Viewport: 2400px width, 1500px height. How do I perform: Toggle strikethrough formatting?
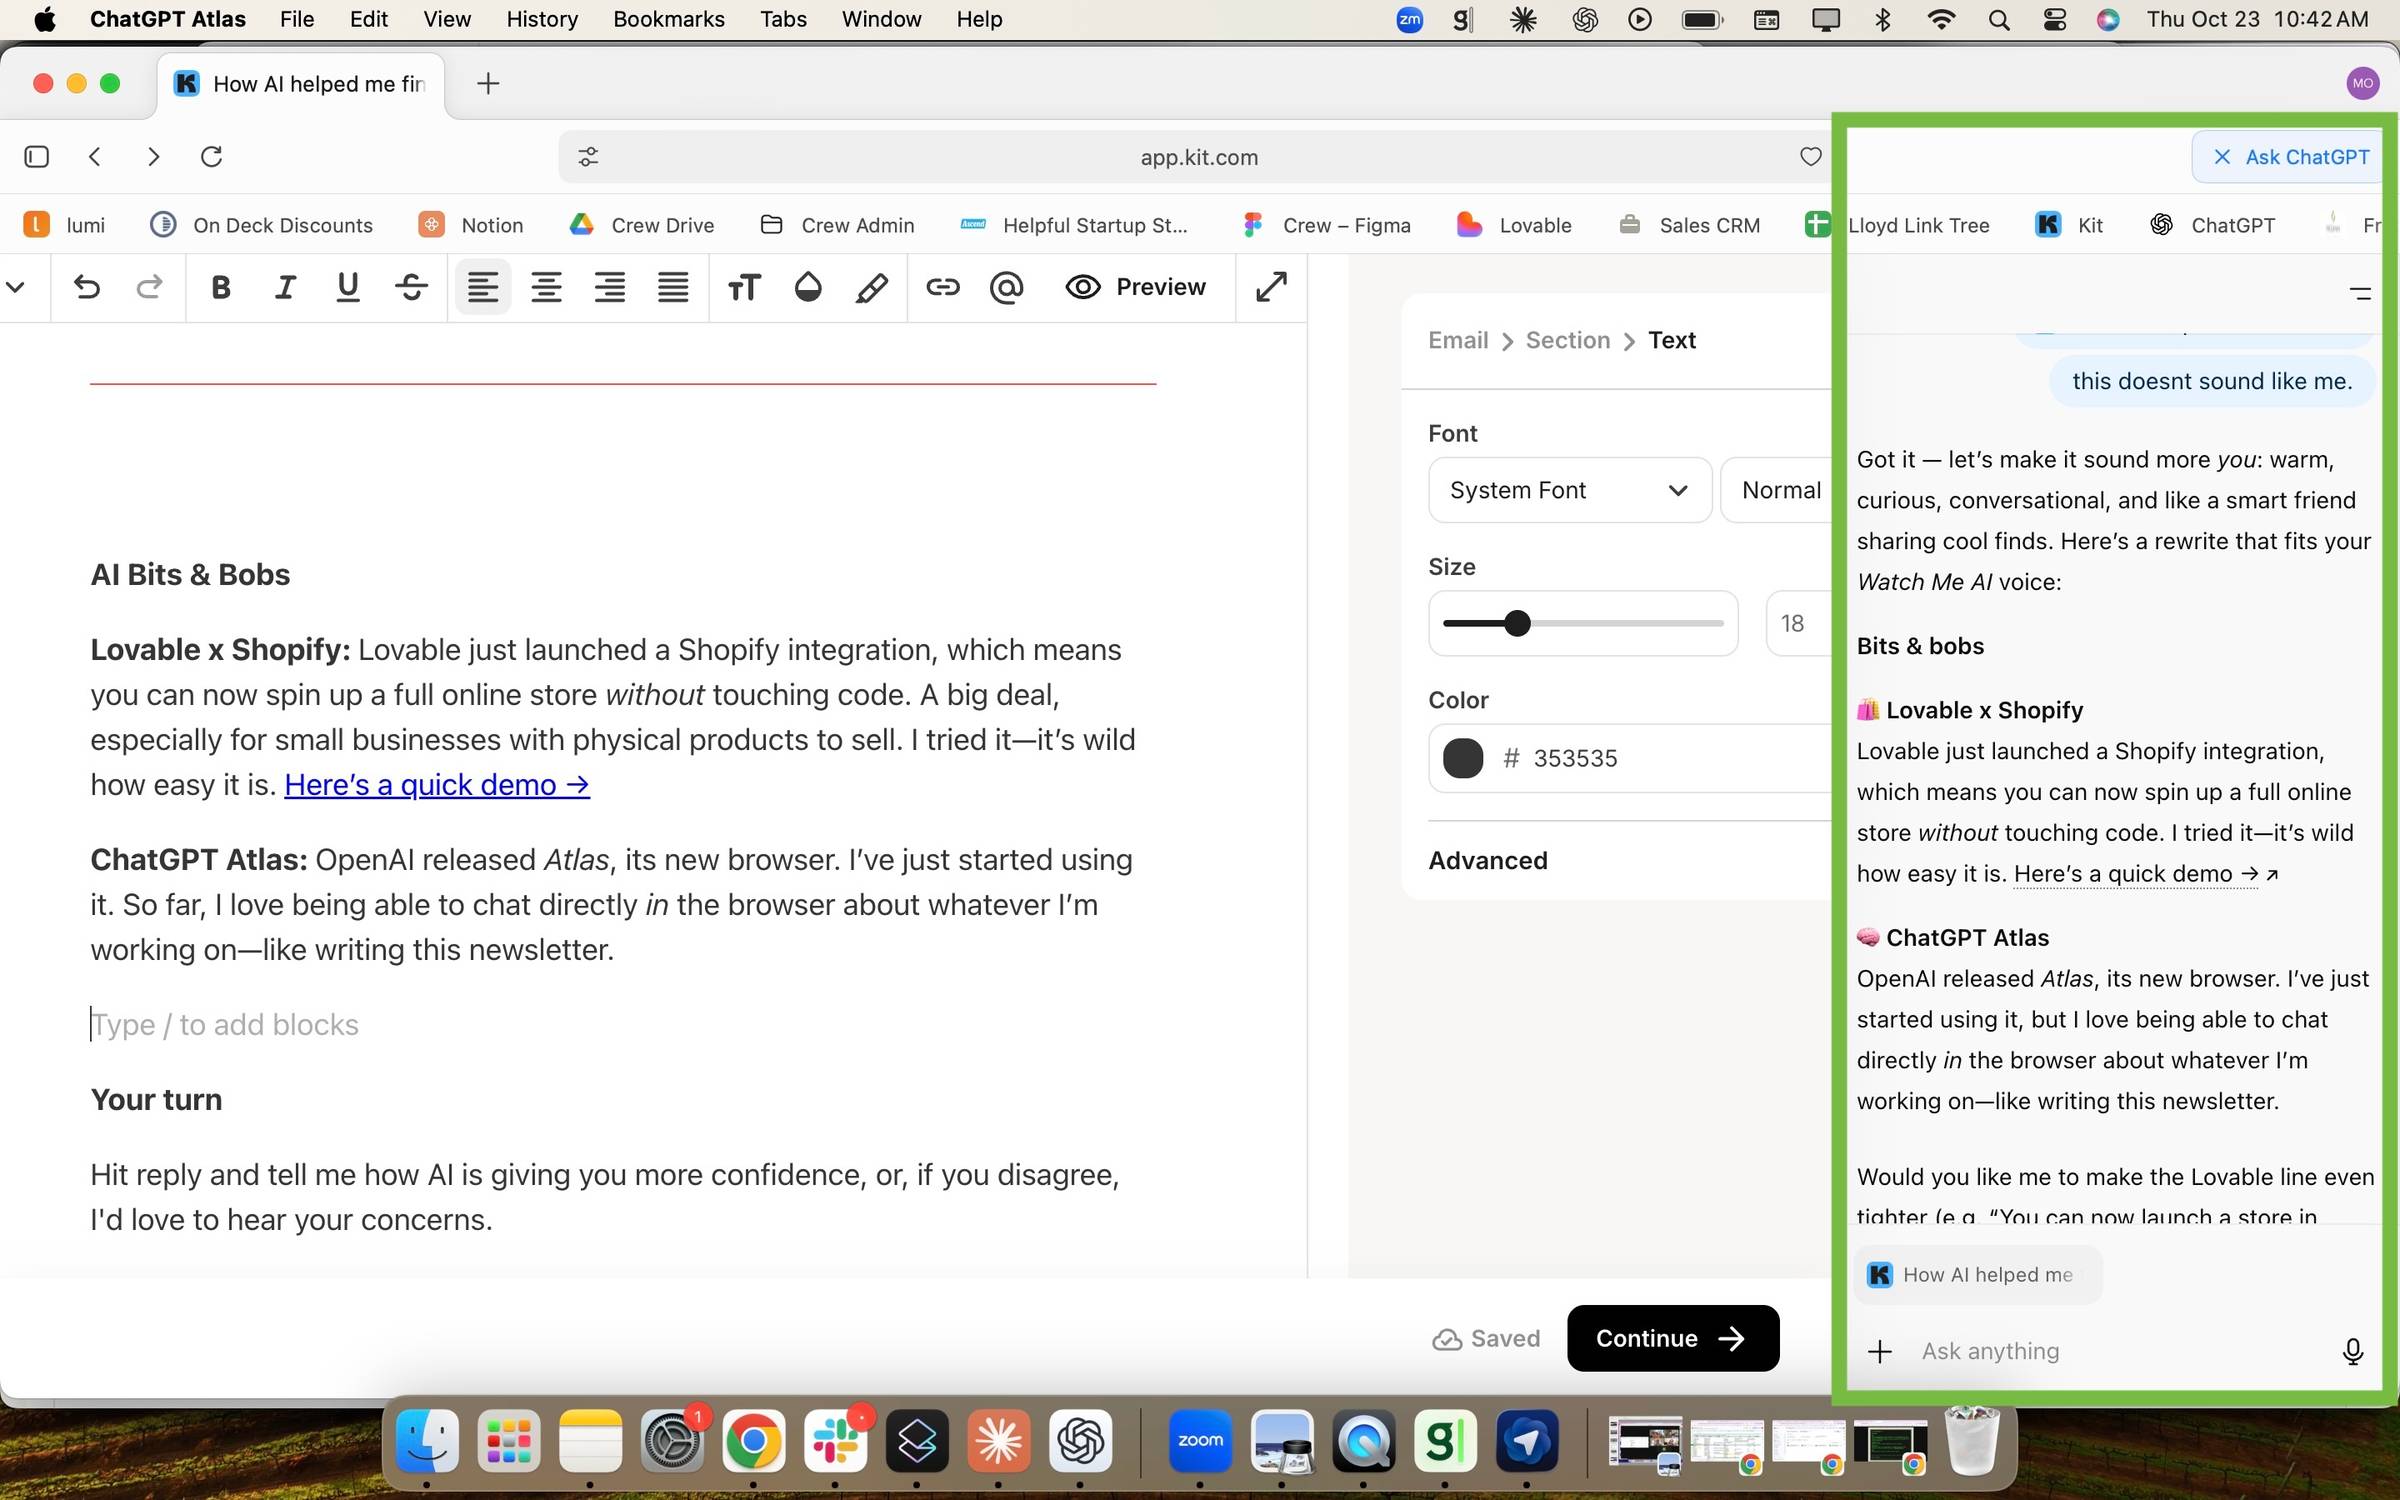411,288
